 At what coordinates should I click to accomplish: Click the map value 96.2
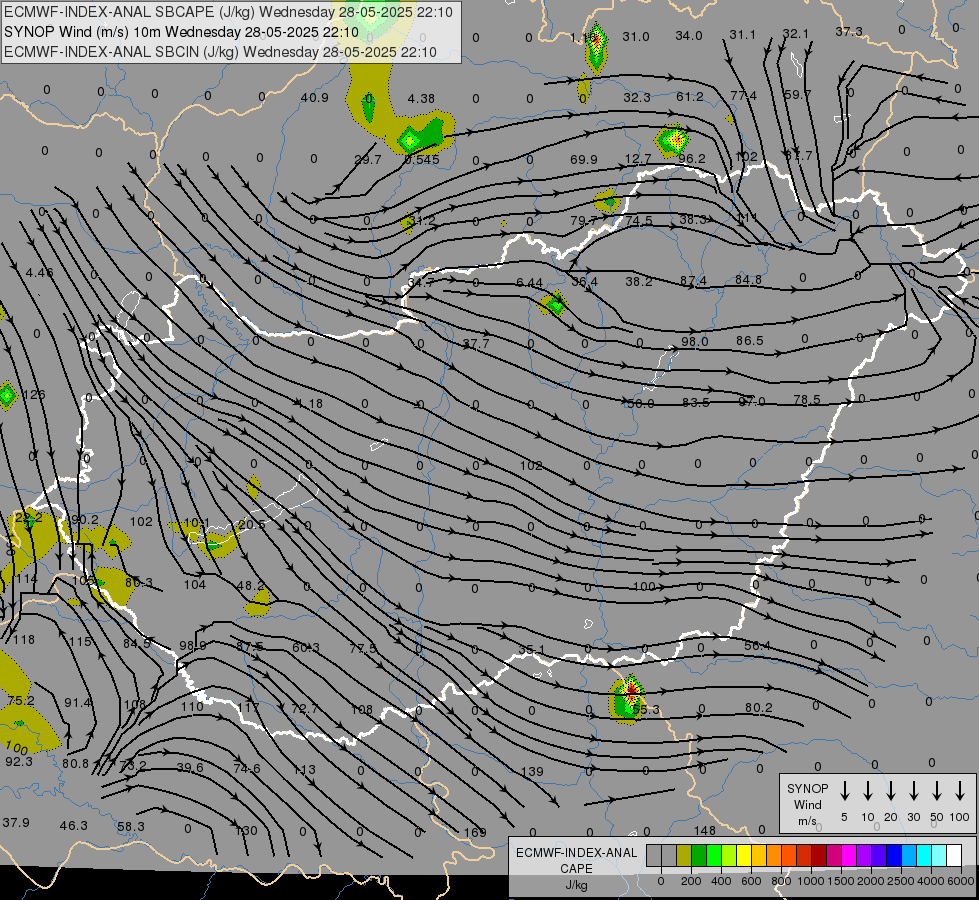[691, 159]
